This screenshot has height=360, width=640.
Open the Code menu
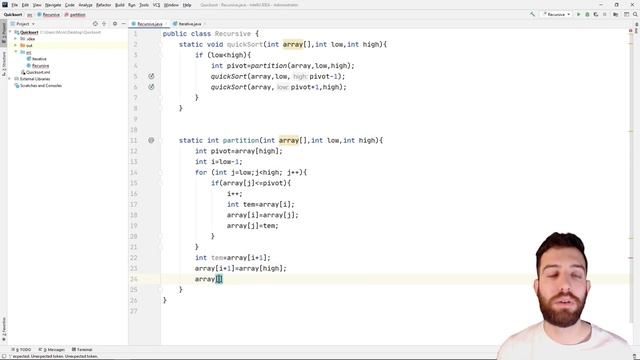70,5
